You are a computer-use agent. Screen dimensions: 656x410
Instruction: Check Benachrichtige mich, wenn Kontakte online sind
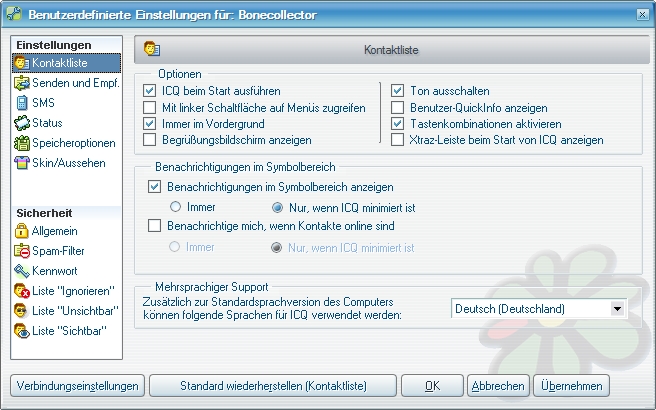[154, 226]
